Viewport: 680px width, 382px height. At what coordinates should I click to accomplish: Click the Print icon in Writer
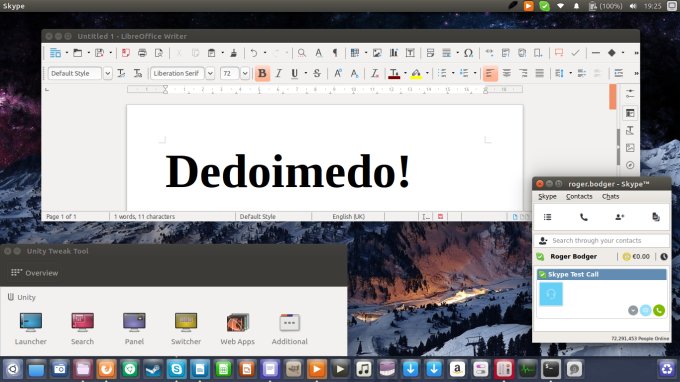pyautogui.click(x=142, y=53)
